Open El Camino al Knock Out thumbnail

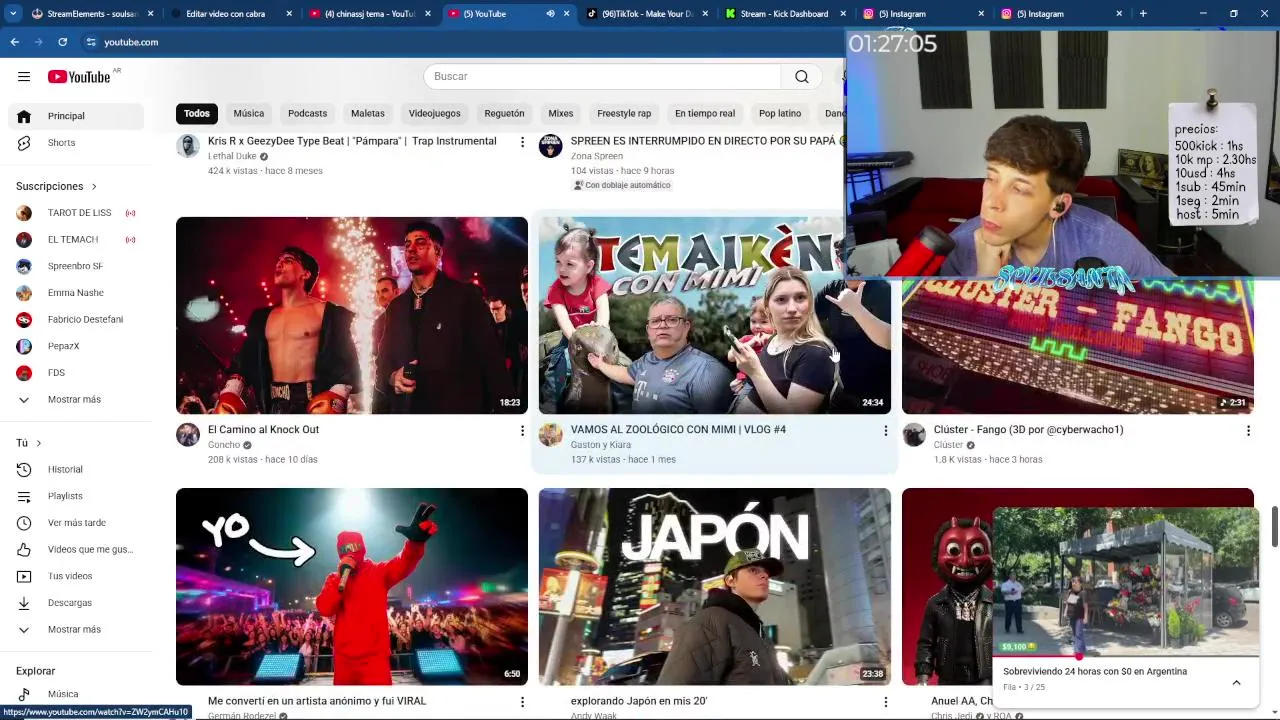tap(352, 315)
